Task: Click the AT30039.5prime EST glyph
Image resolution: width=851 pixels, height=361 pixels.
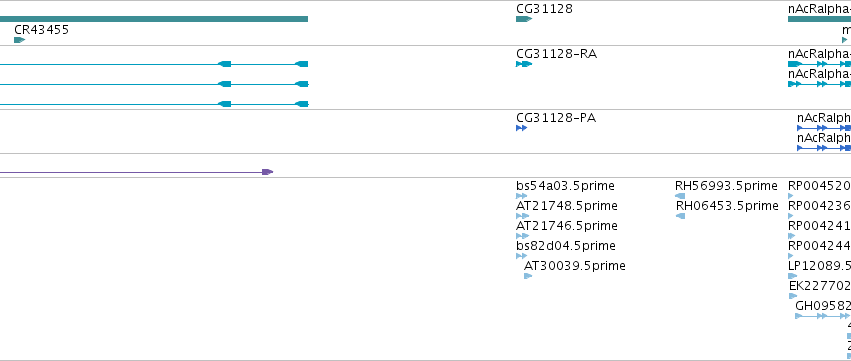Action: pyautogui.click(x=528, y=276)
